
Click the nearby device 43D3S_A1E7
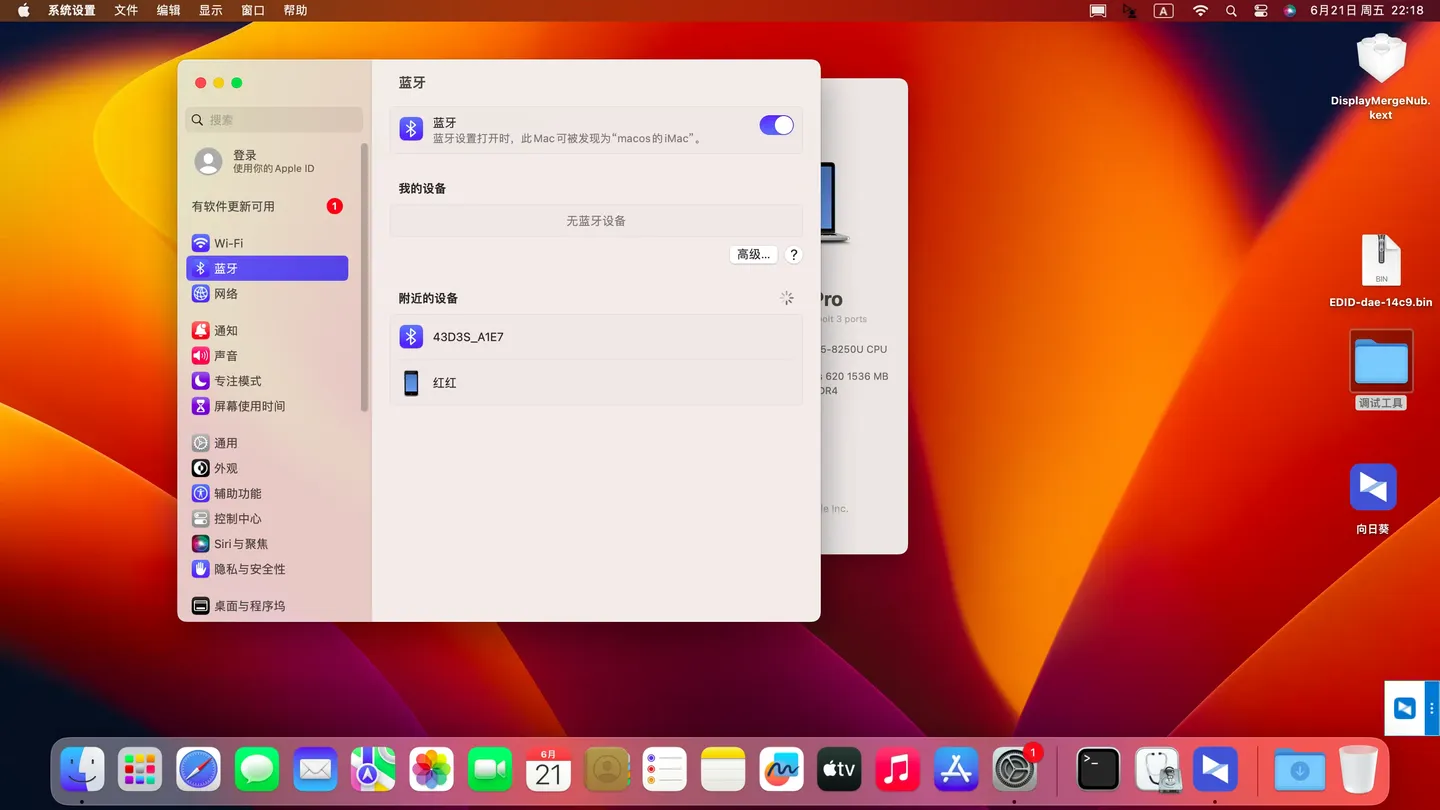(468, 337)
